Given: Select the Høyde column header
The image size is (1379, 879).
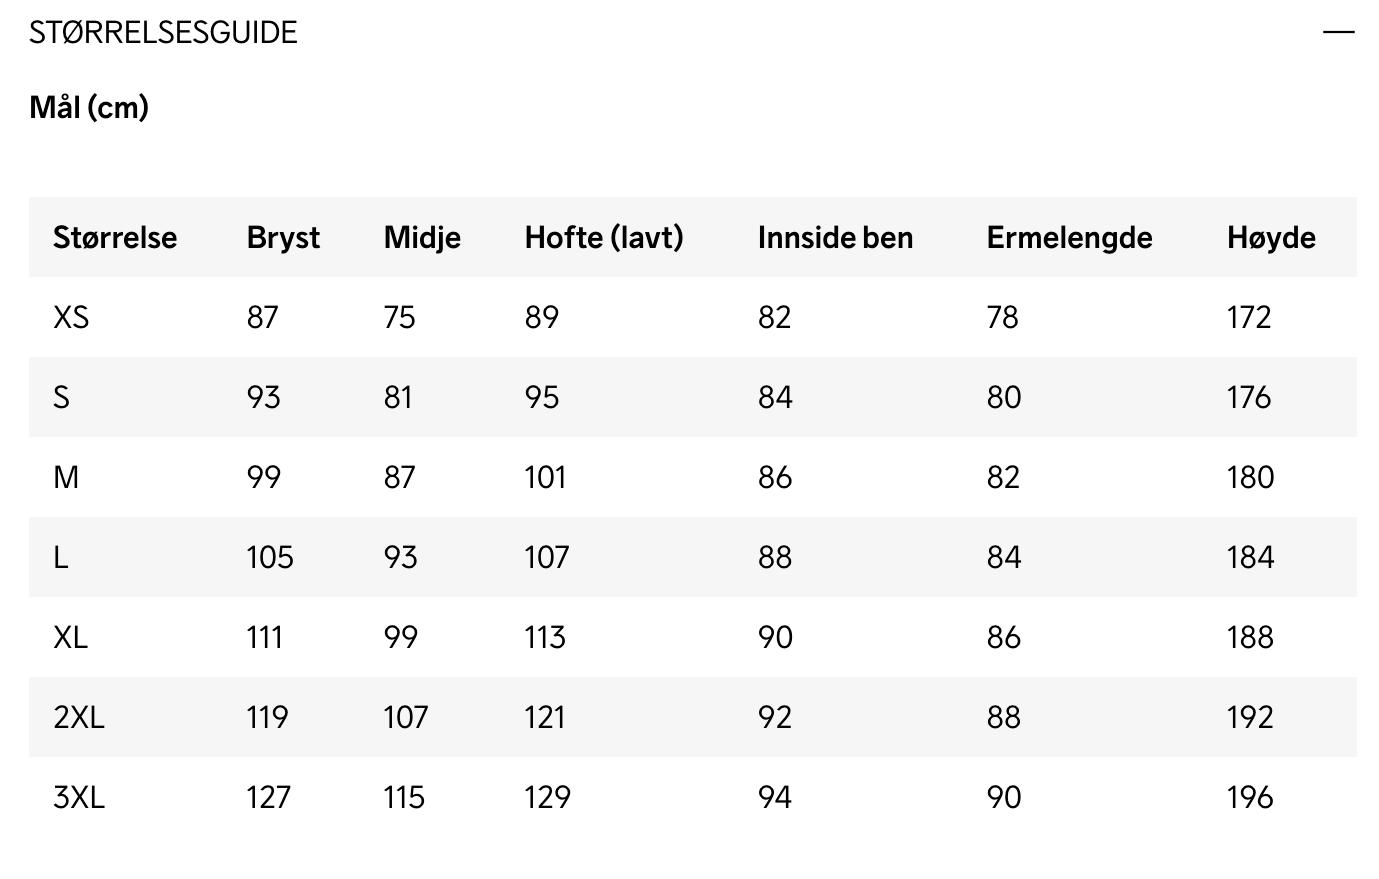Looking at the screenshot, I should click(x=1271, y=237).
